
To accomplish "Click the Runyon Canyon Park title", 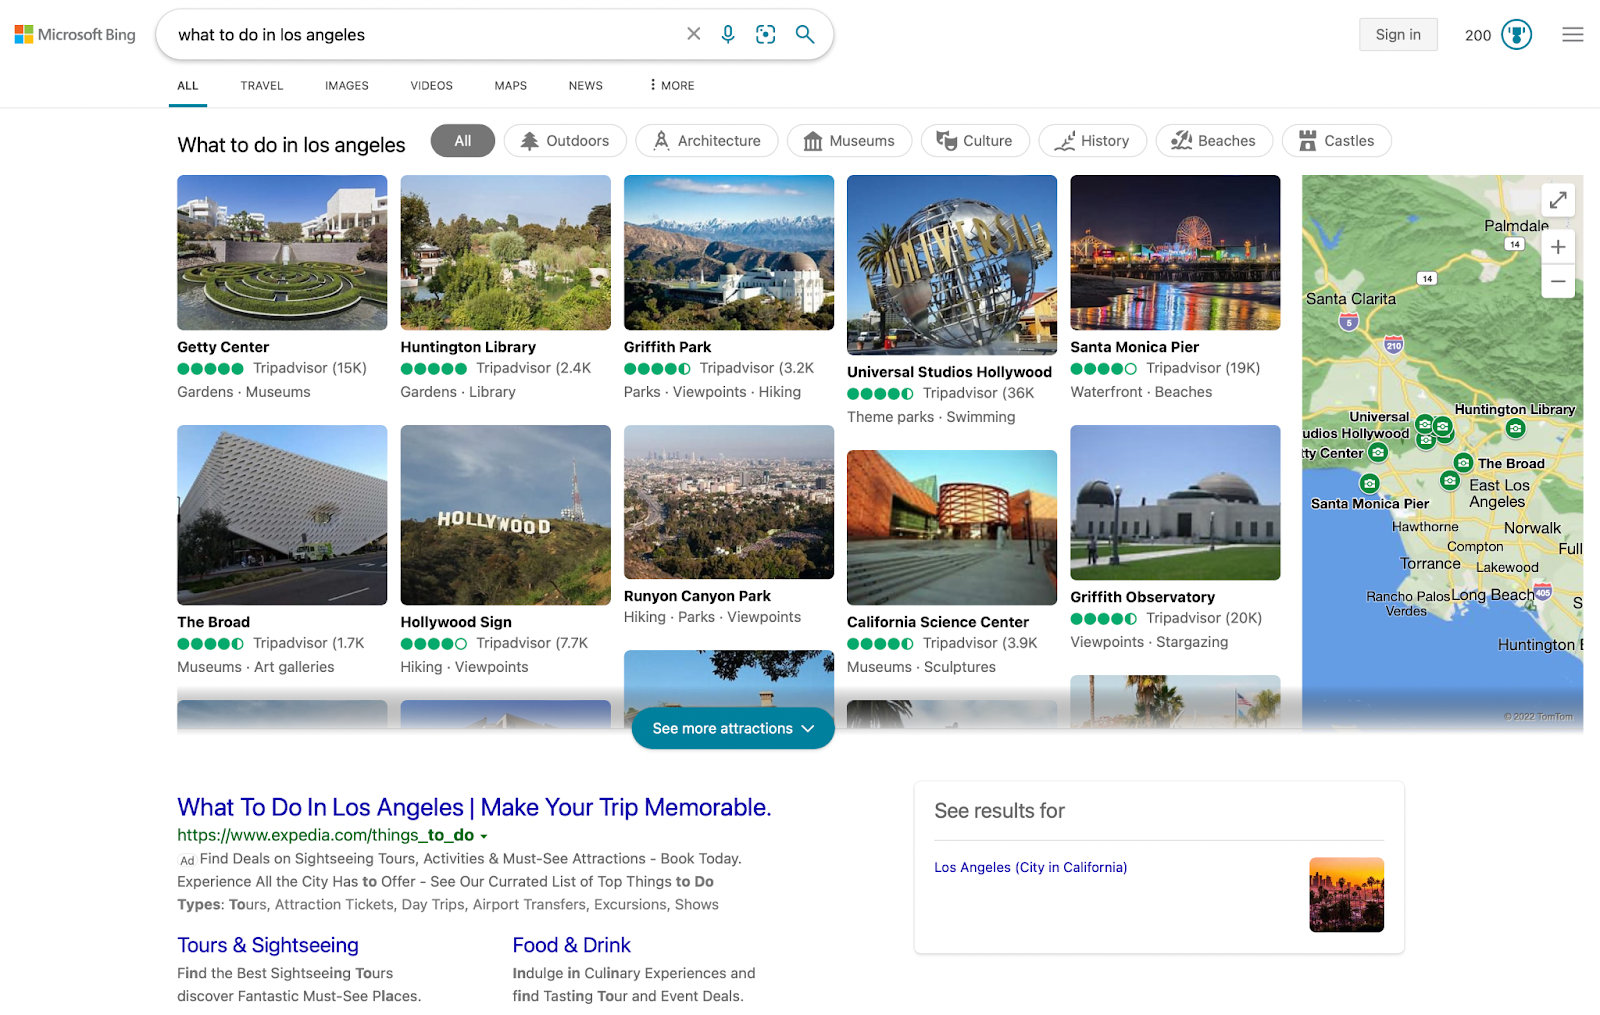I will point(697,596).
